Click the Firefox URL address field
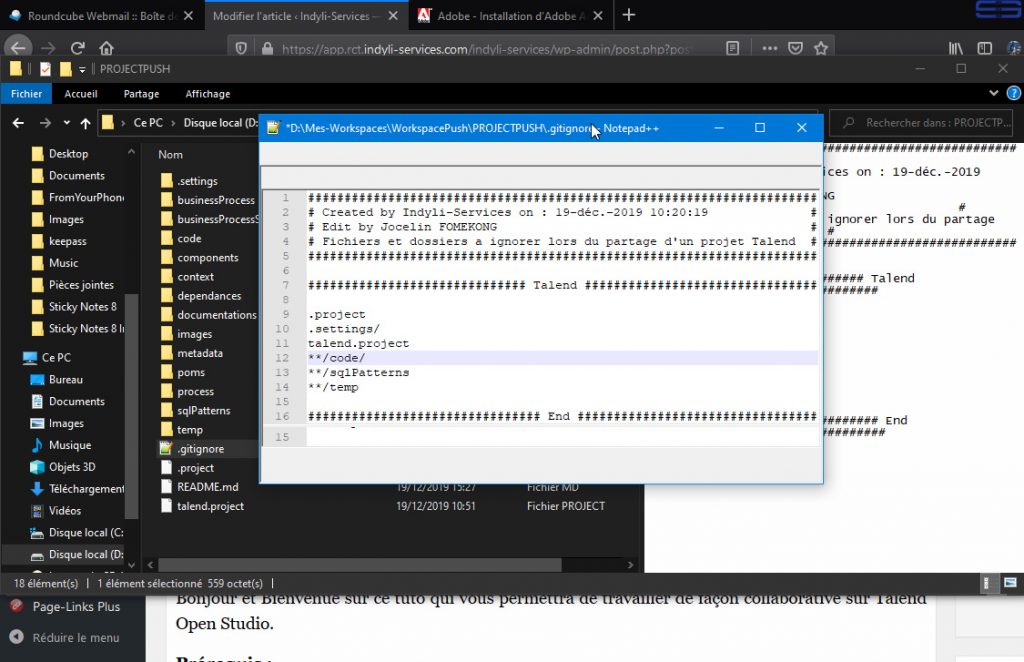The width and height of the screenshot is (1024, 662). click(485, 49)
